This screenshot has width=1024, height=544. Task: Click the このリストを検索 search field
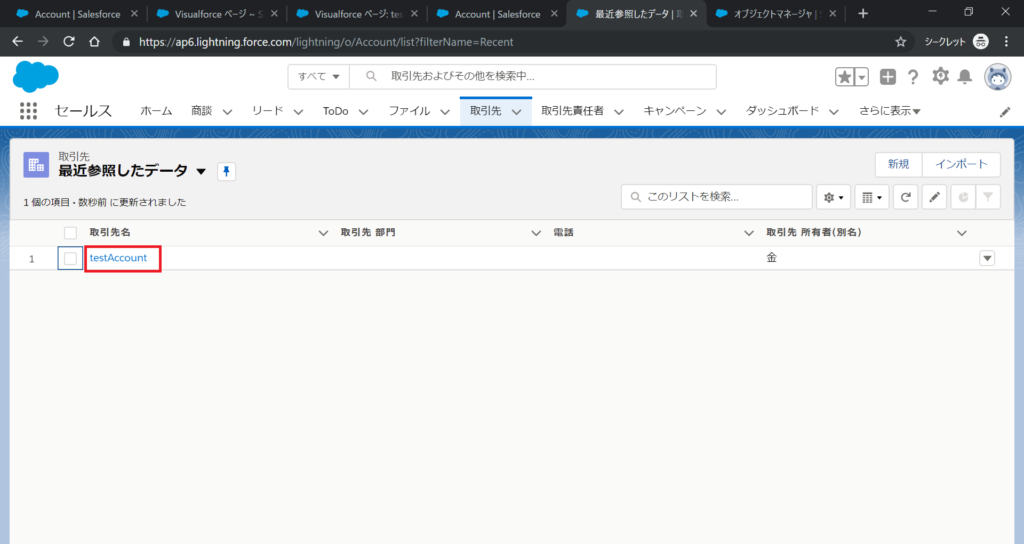(x=717, y=197)
